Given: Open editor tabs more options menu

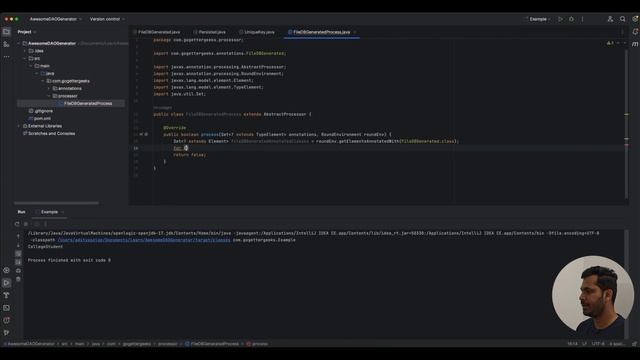Looking at the screenshot, I should click(622, 32).
